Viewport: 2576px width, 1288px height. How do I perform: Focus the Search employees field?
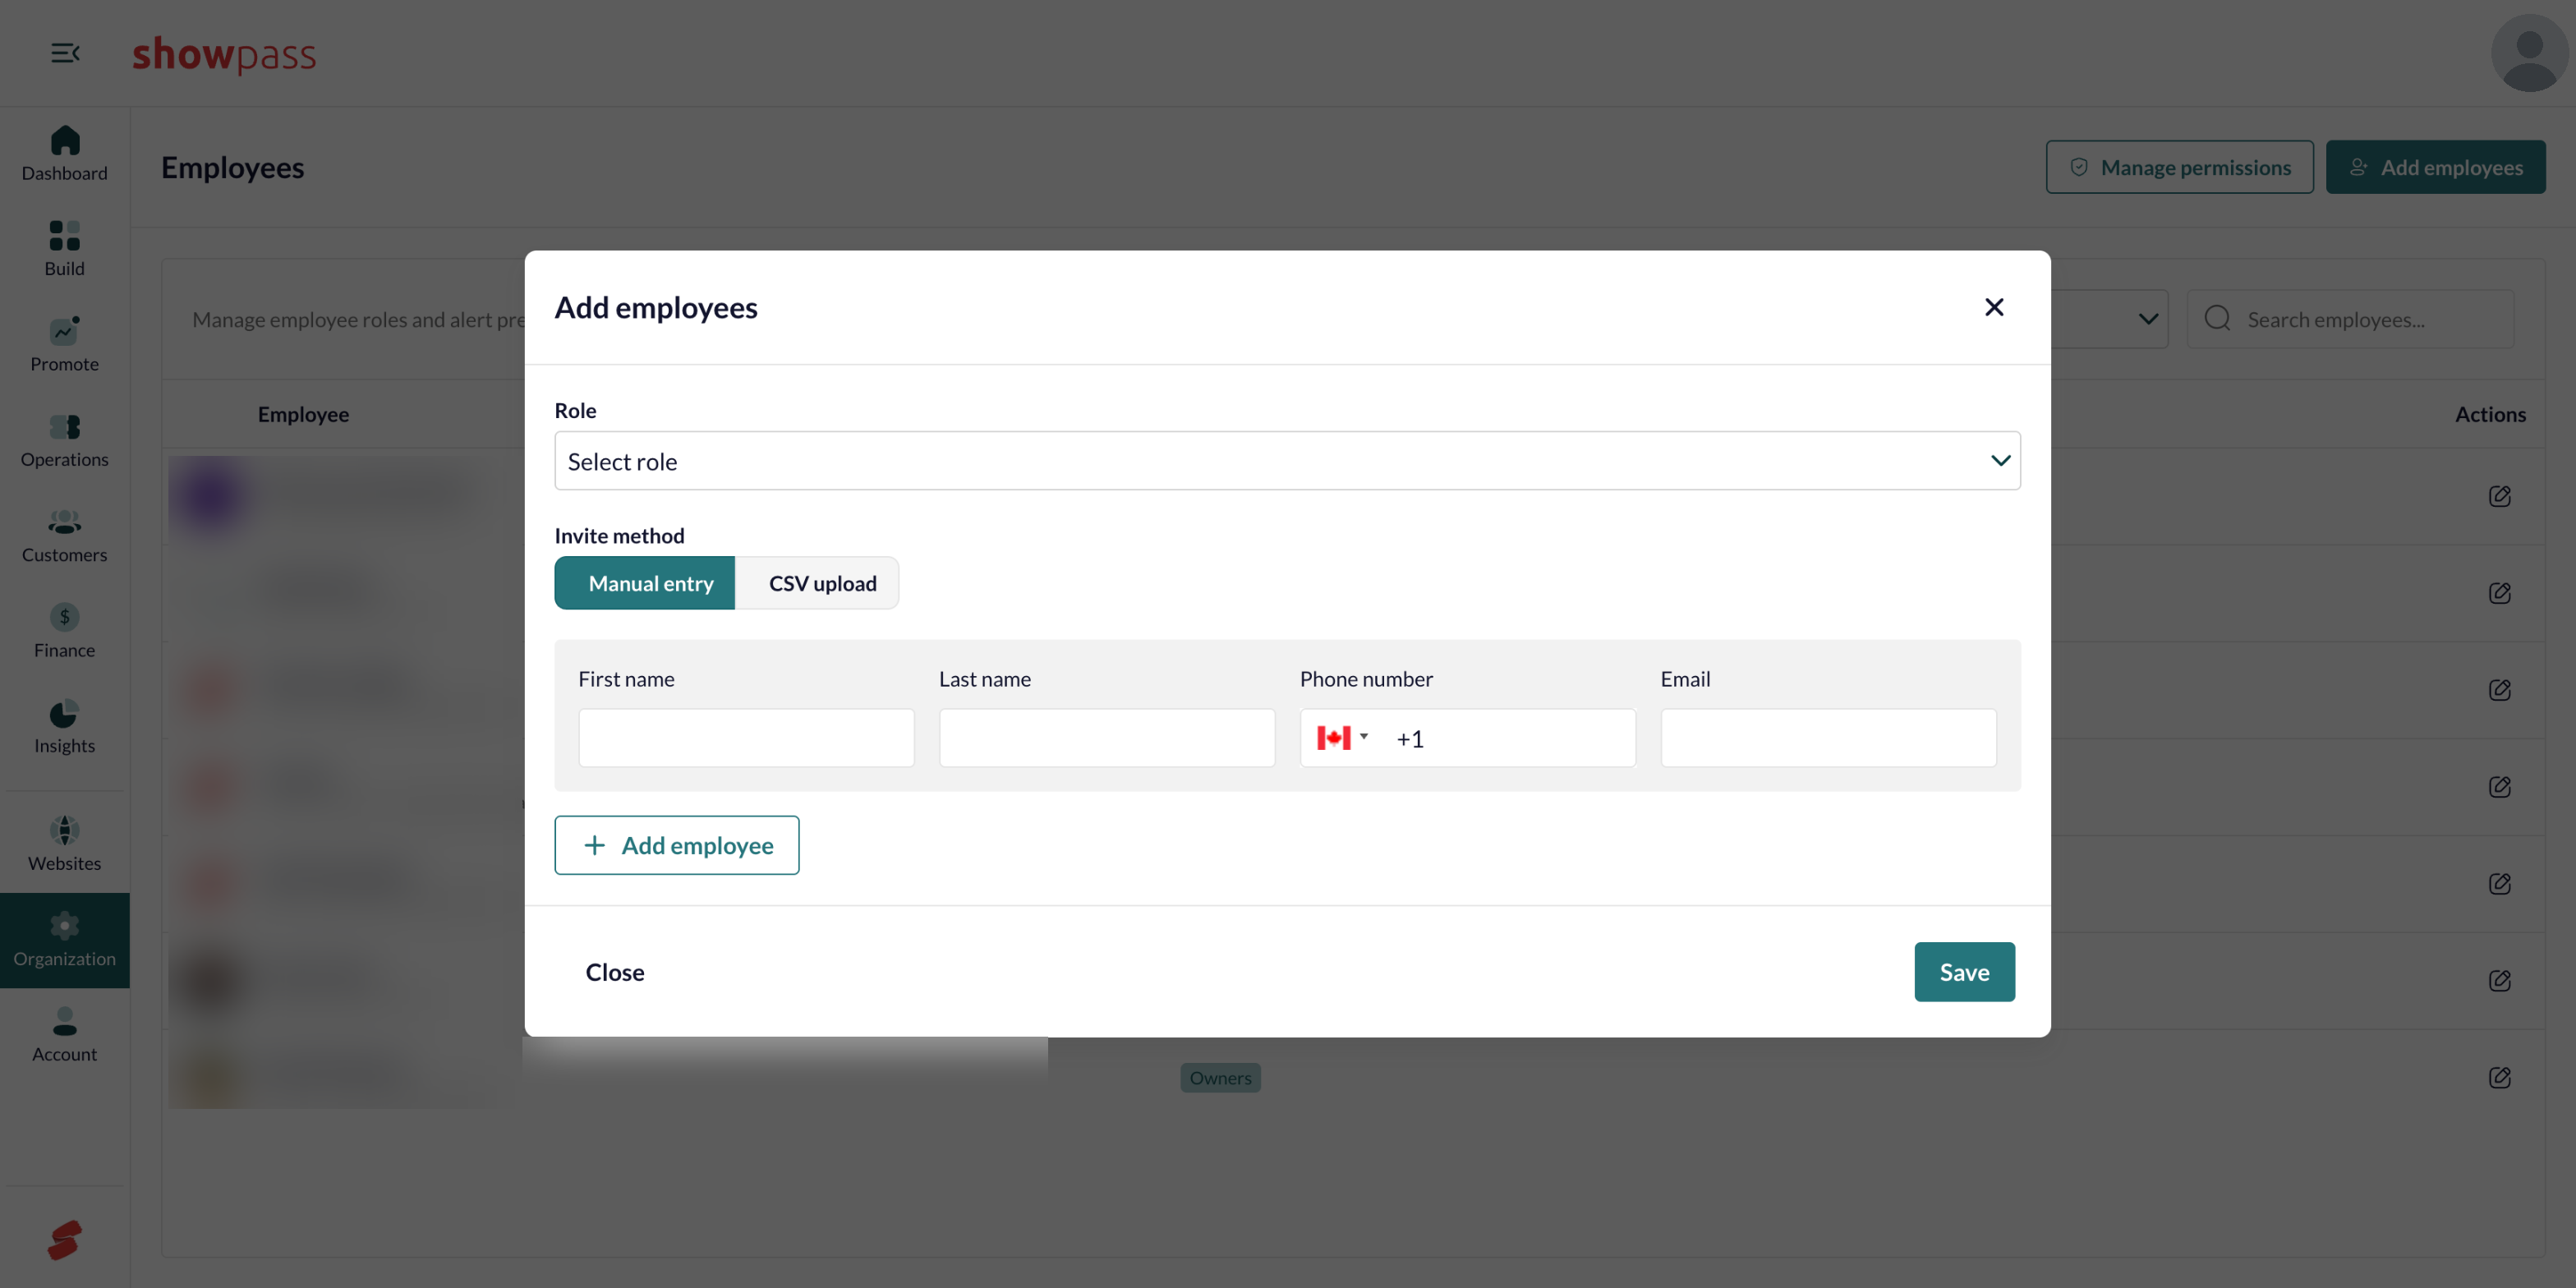(x=2350, y=319)
